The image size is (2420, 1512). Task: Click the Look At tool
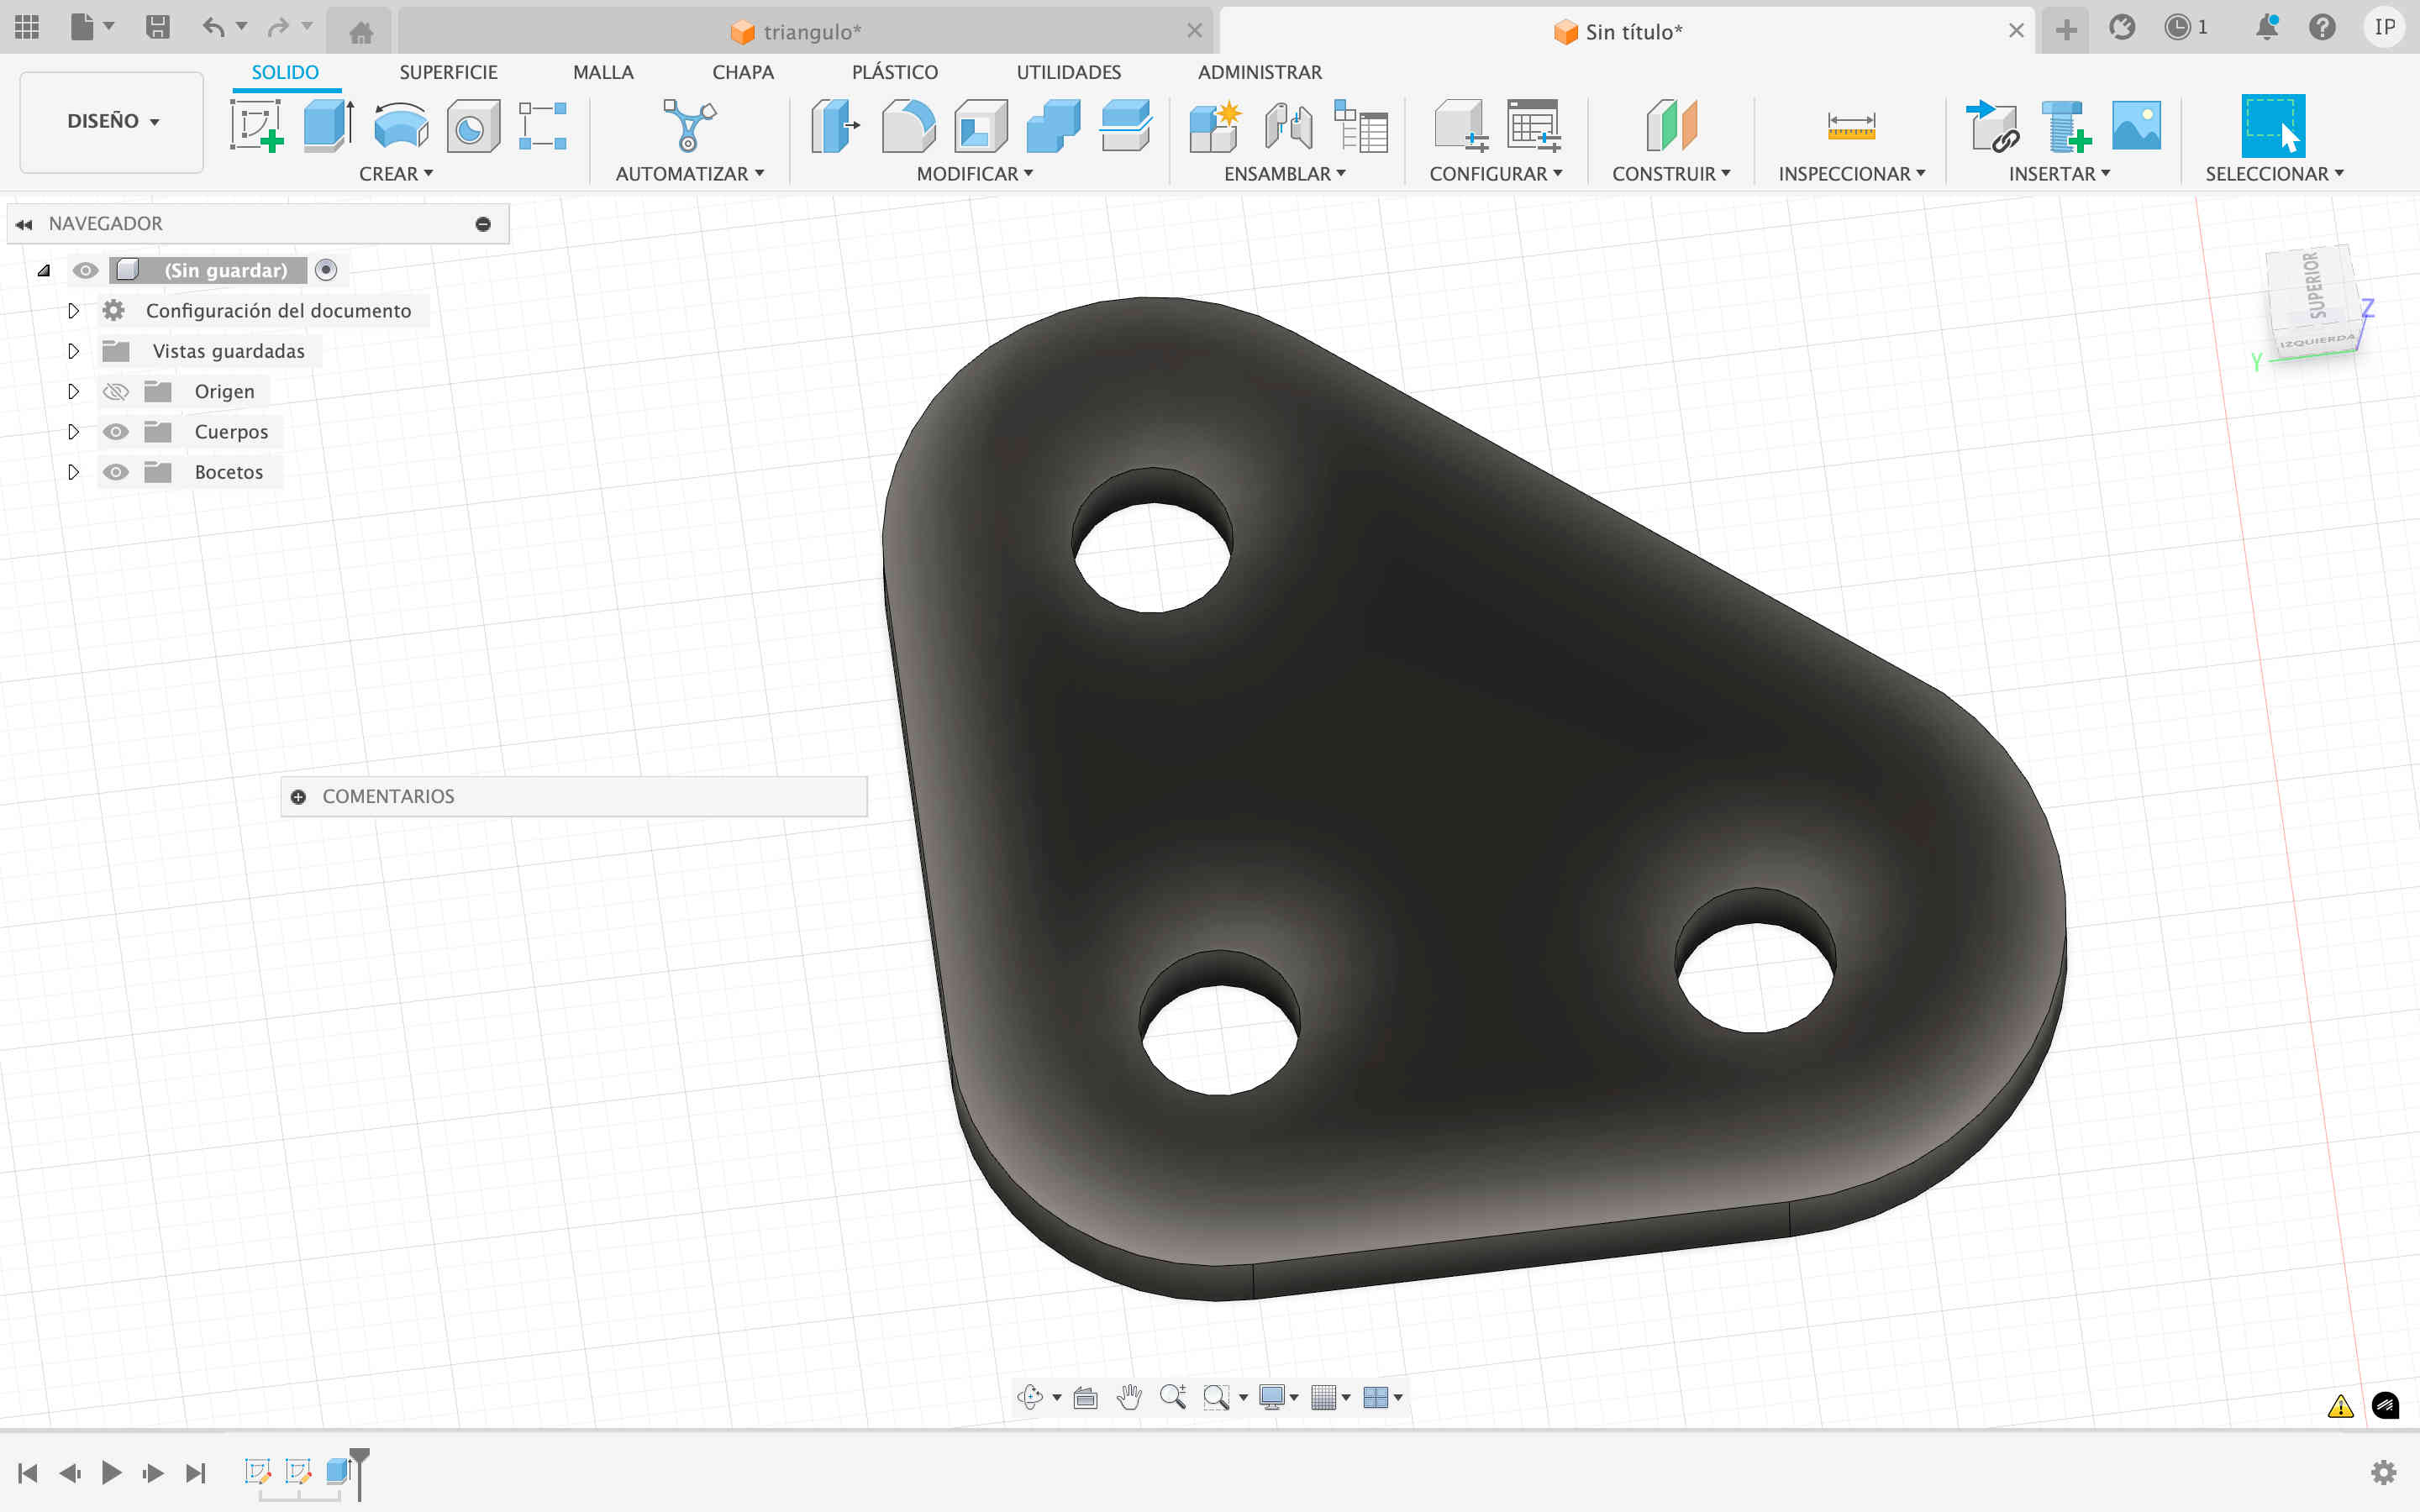1085,1397
